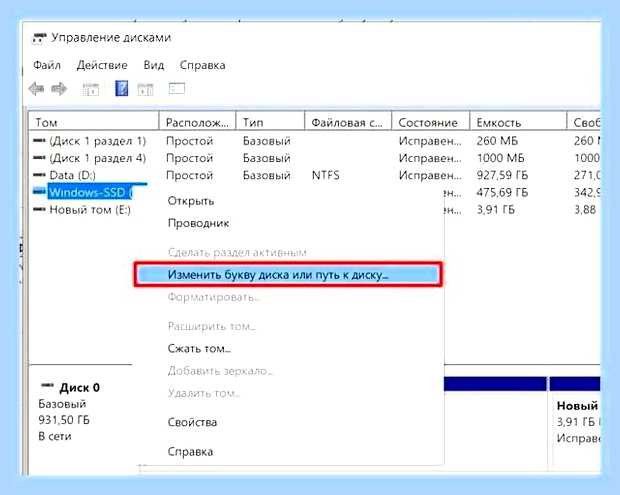The height and width of the screenshot is (495, 620).
Task: Click the blue Help toolbar icon
Action: pos(121,88)
